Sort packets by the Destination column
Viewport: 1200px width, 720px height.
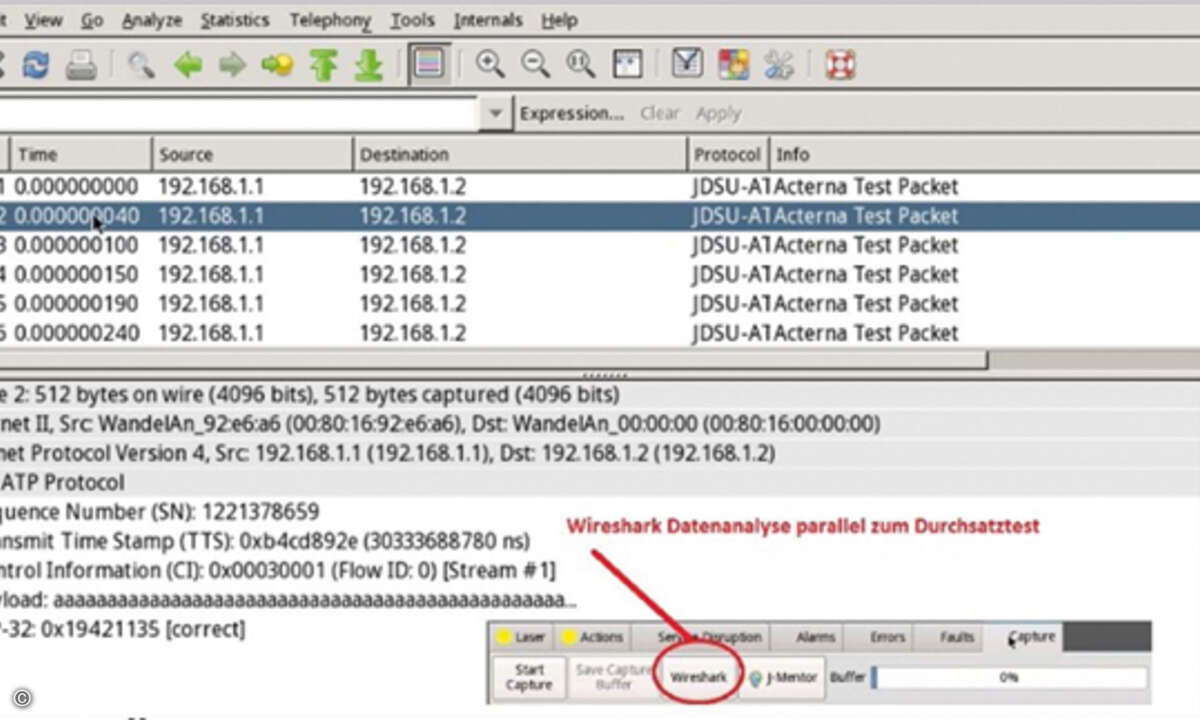coord(521,155)
